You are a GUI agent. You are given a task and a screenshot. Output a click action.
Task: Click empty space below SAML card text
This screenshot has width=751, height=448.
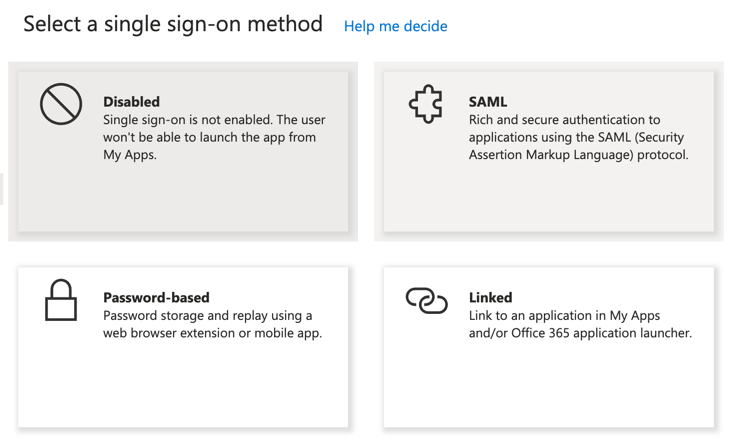tap(548, 200)
